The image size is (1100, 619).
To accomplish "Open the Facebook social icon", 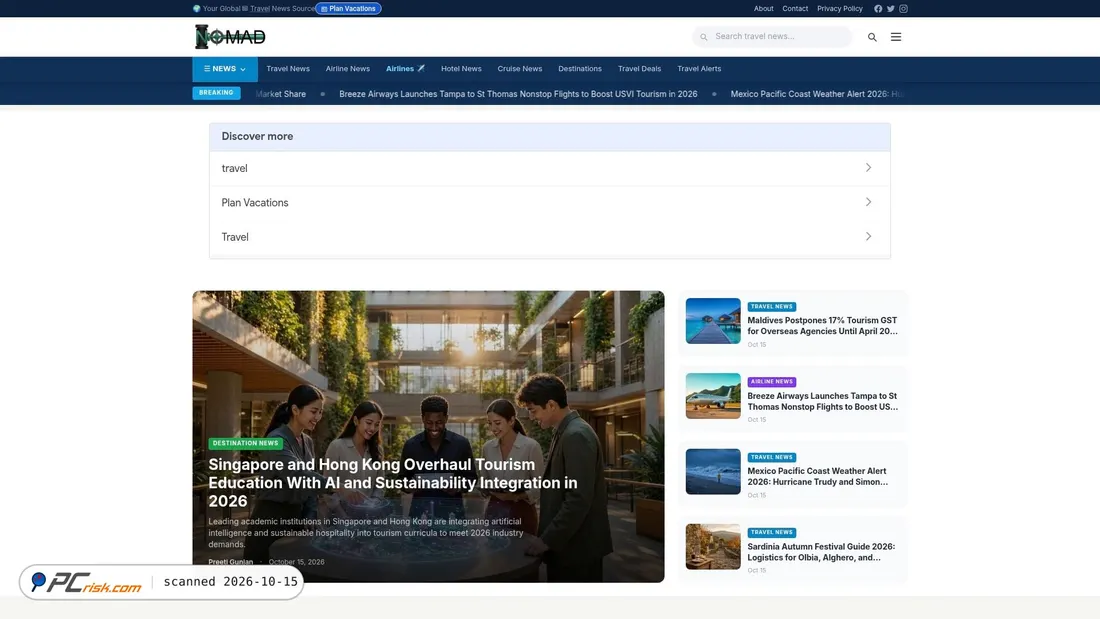I will 878,8.
